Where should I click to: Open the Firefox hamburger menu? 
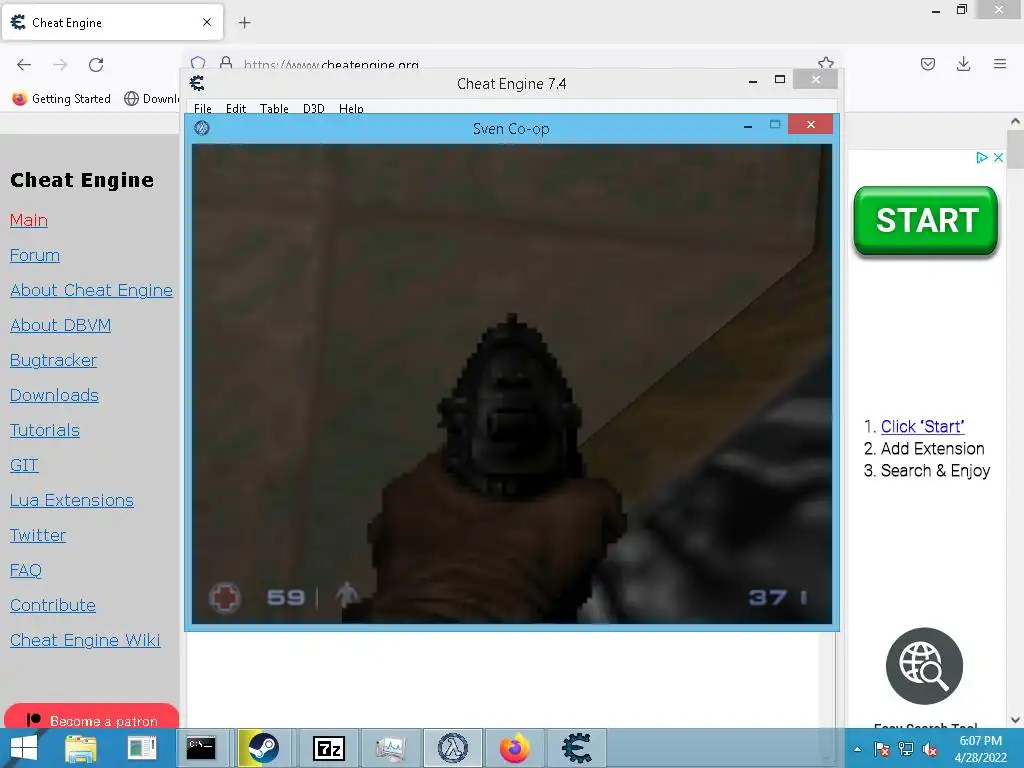coord(1000,64)
